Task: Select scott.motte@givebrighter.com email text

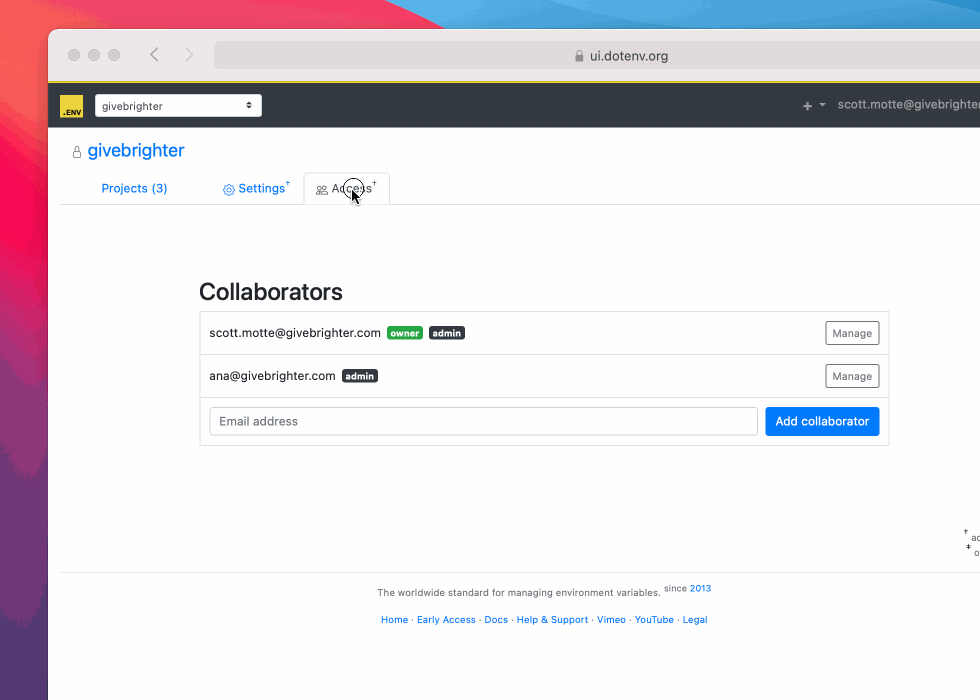Action: click(295, 333)
